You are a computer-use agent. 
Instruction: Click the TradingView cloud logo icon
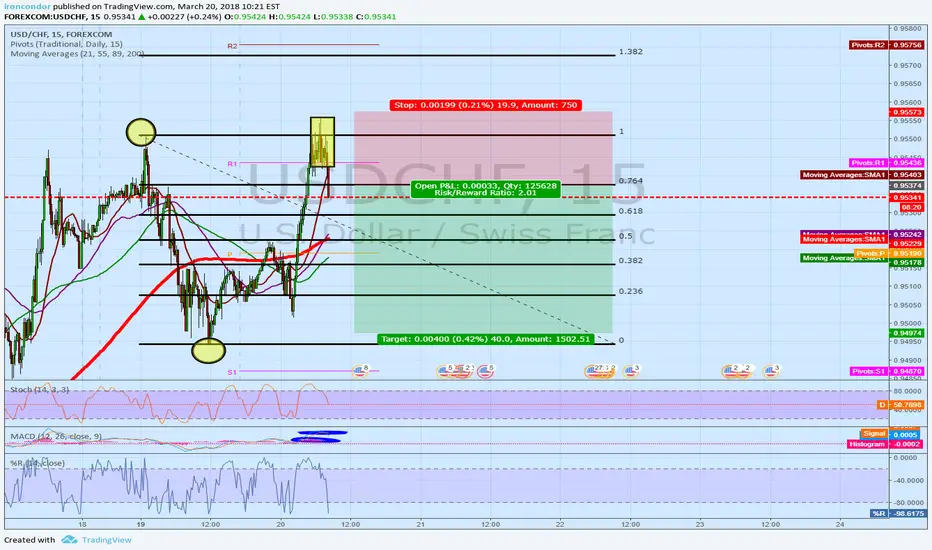coord(69,540)
